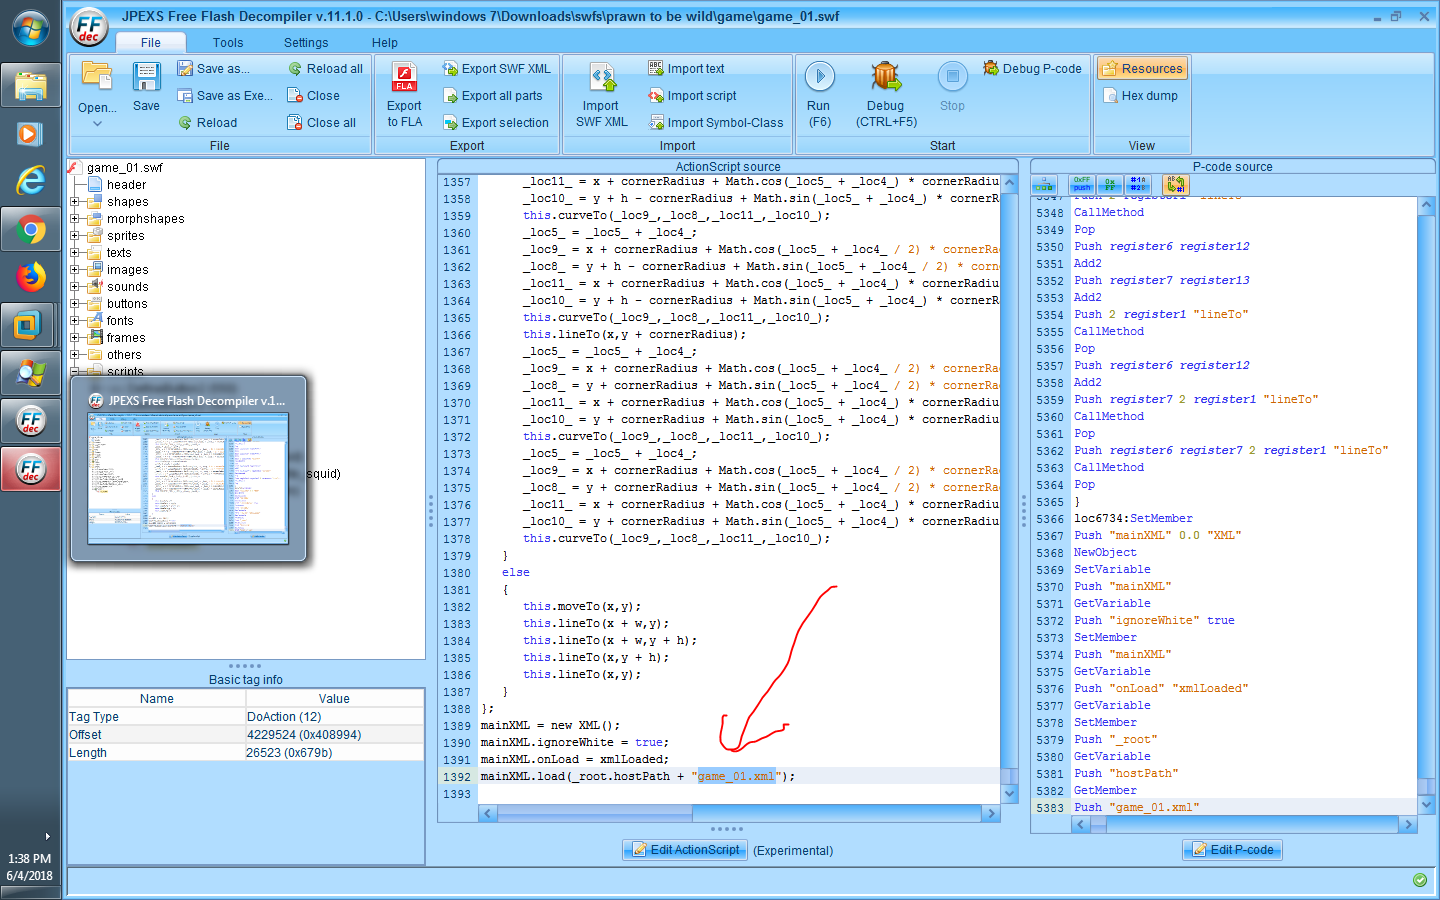This screenshot has height=900, width=1440.
Task: Select header item in the tree
Action: [x=126, y=184]
